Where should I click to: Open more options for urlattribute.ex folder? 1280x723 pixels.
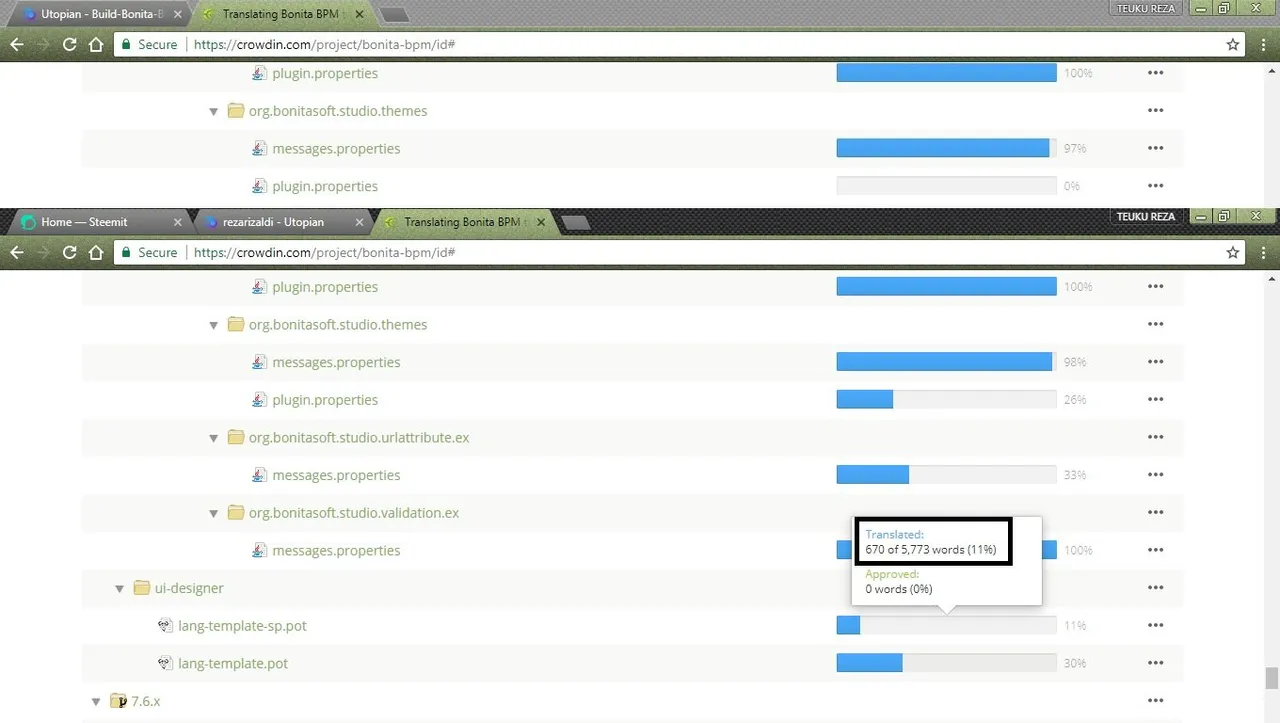(1156, 437)
